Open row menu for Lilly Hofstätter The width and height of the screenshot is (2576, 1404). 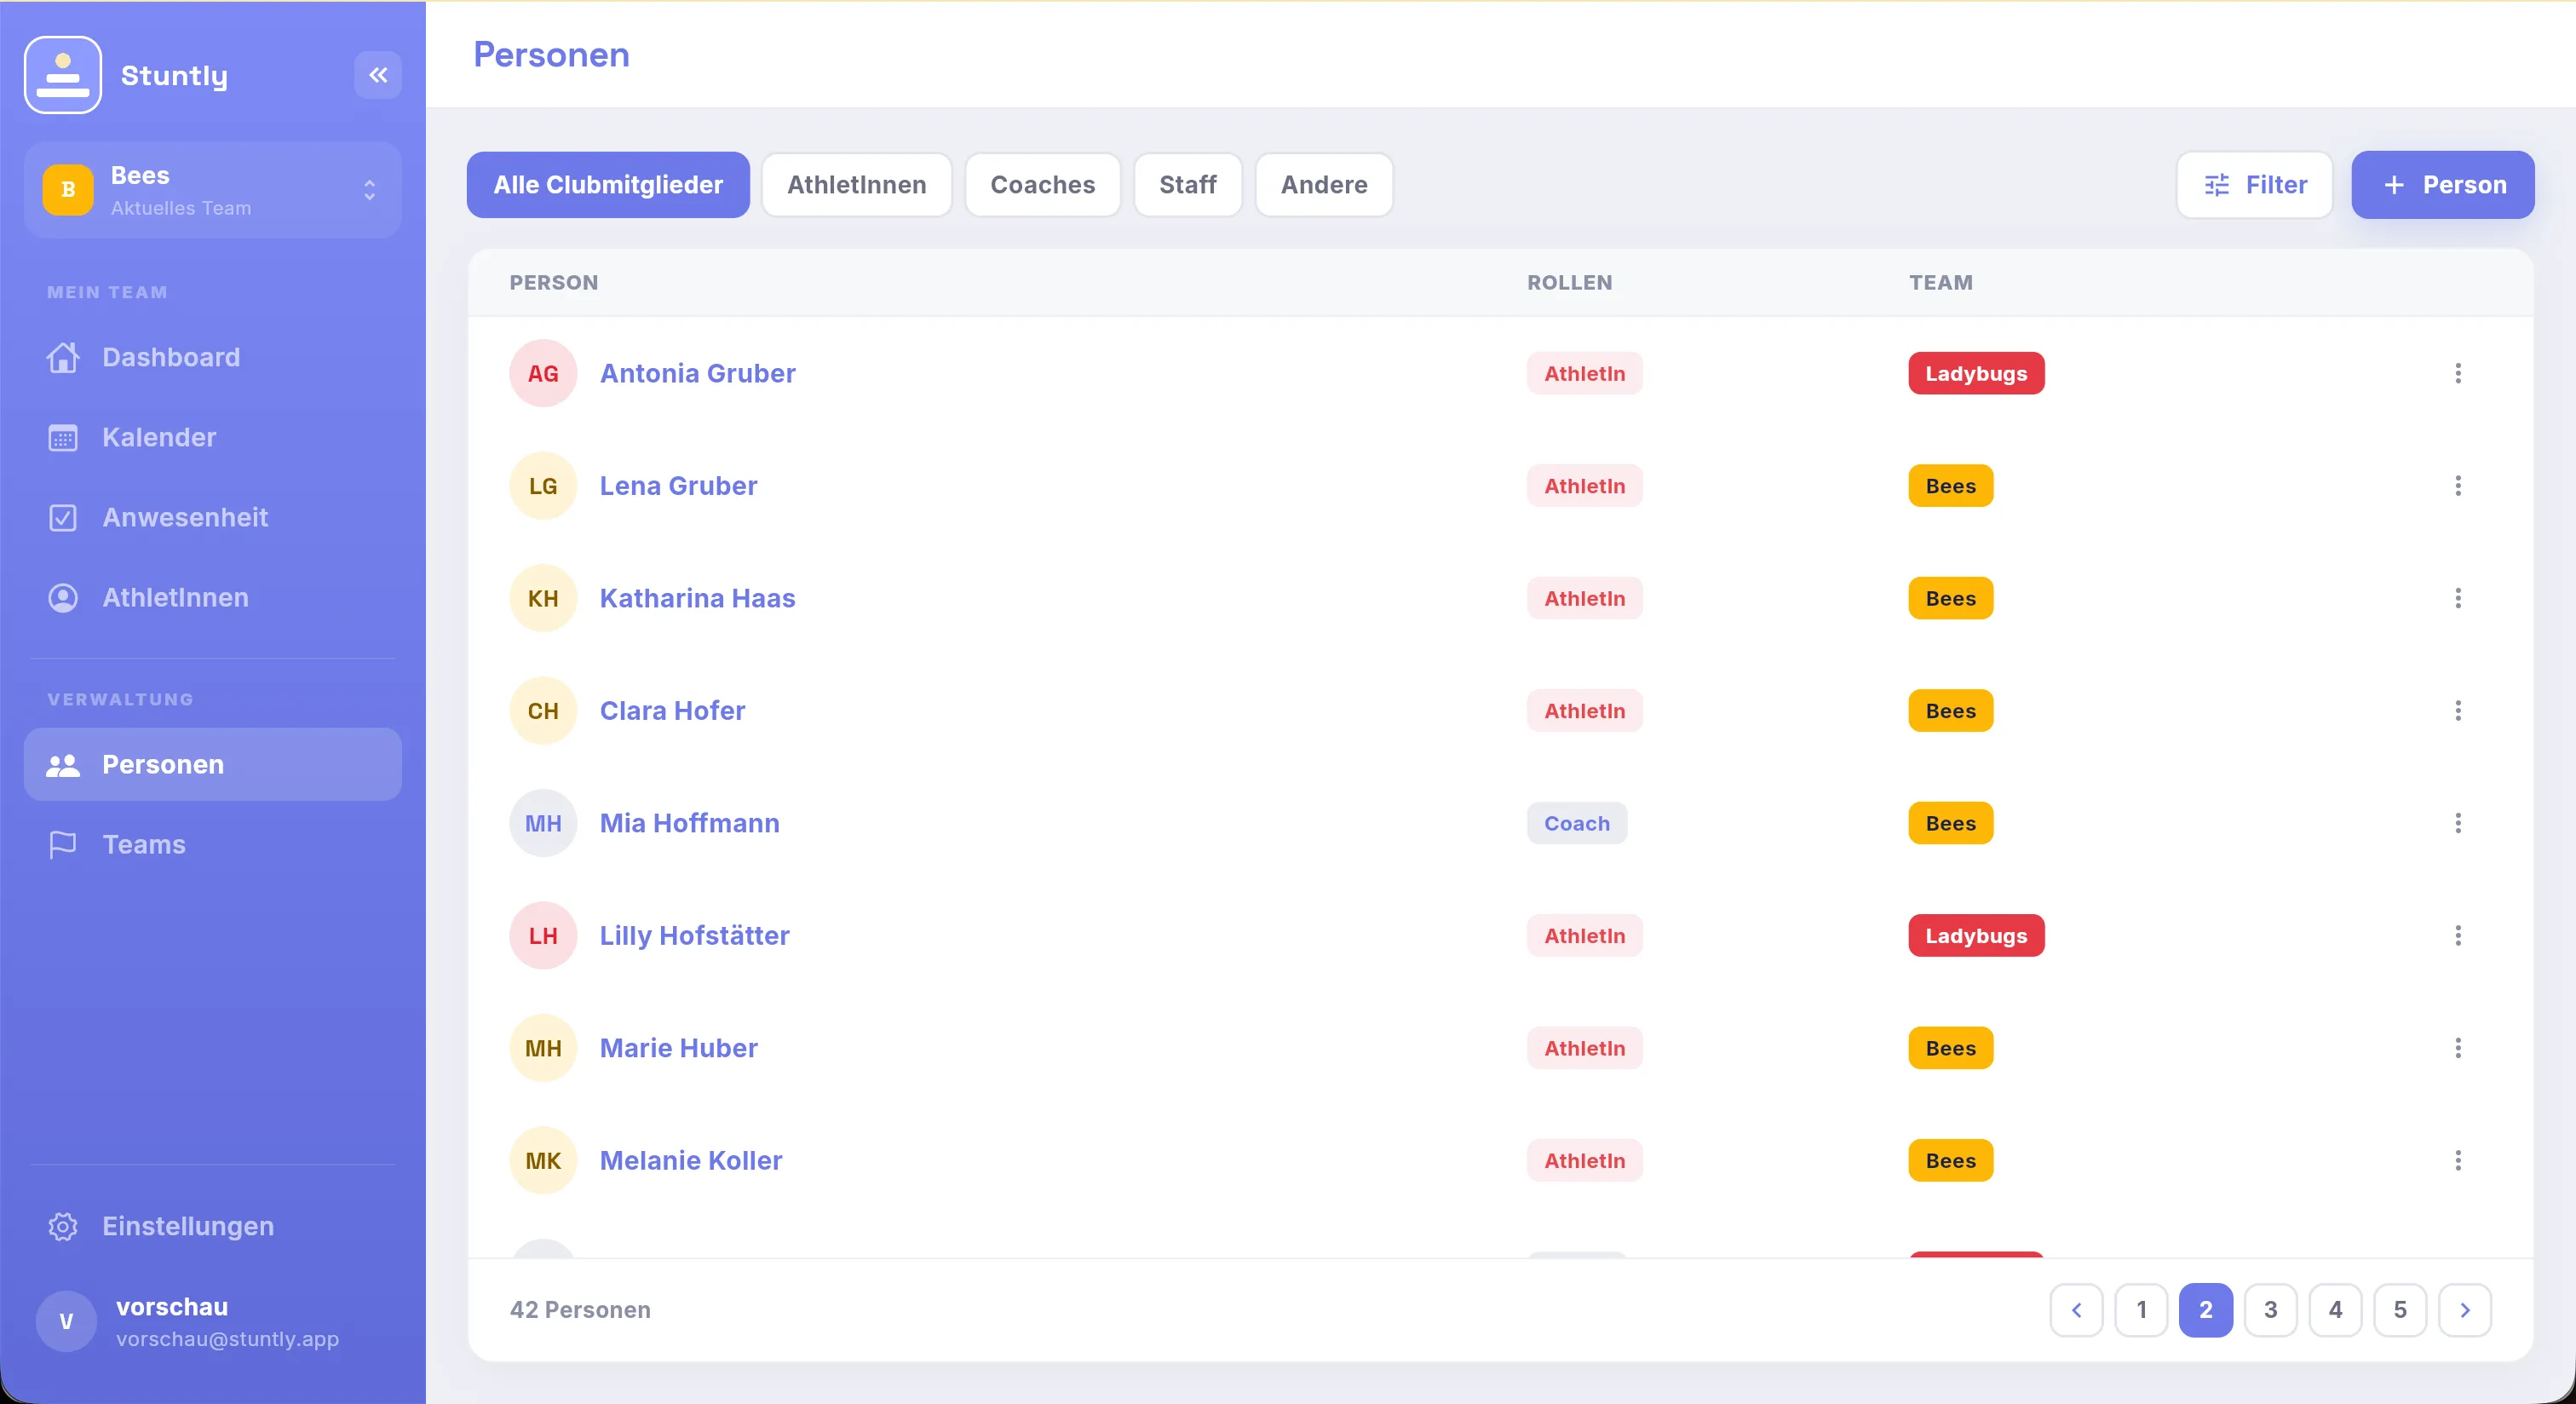pyautogui.click(x=2458, y=936)
